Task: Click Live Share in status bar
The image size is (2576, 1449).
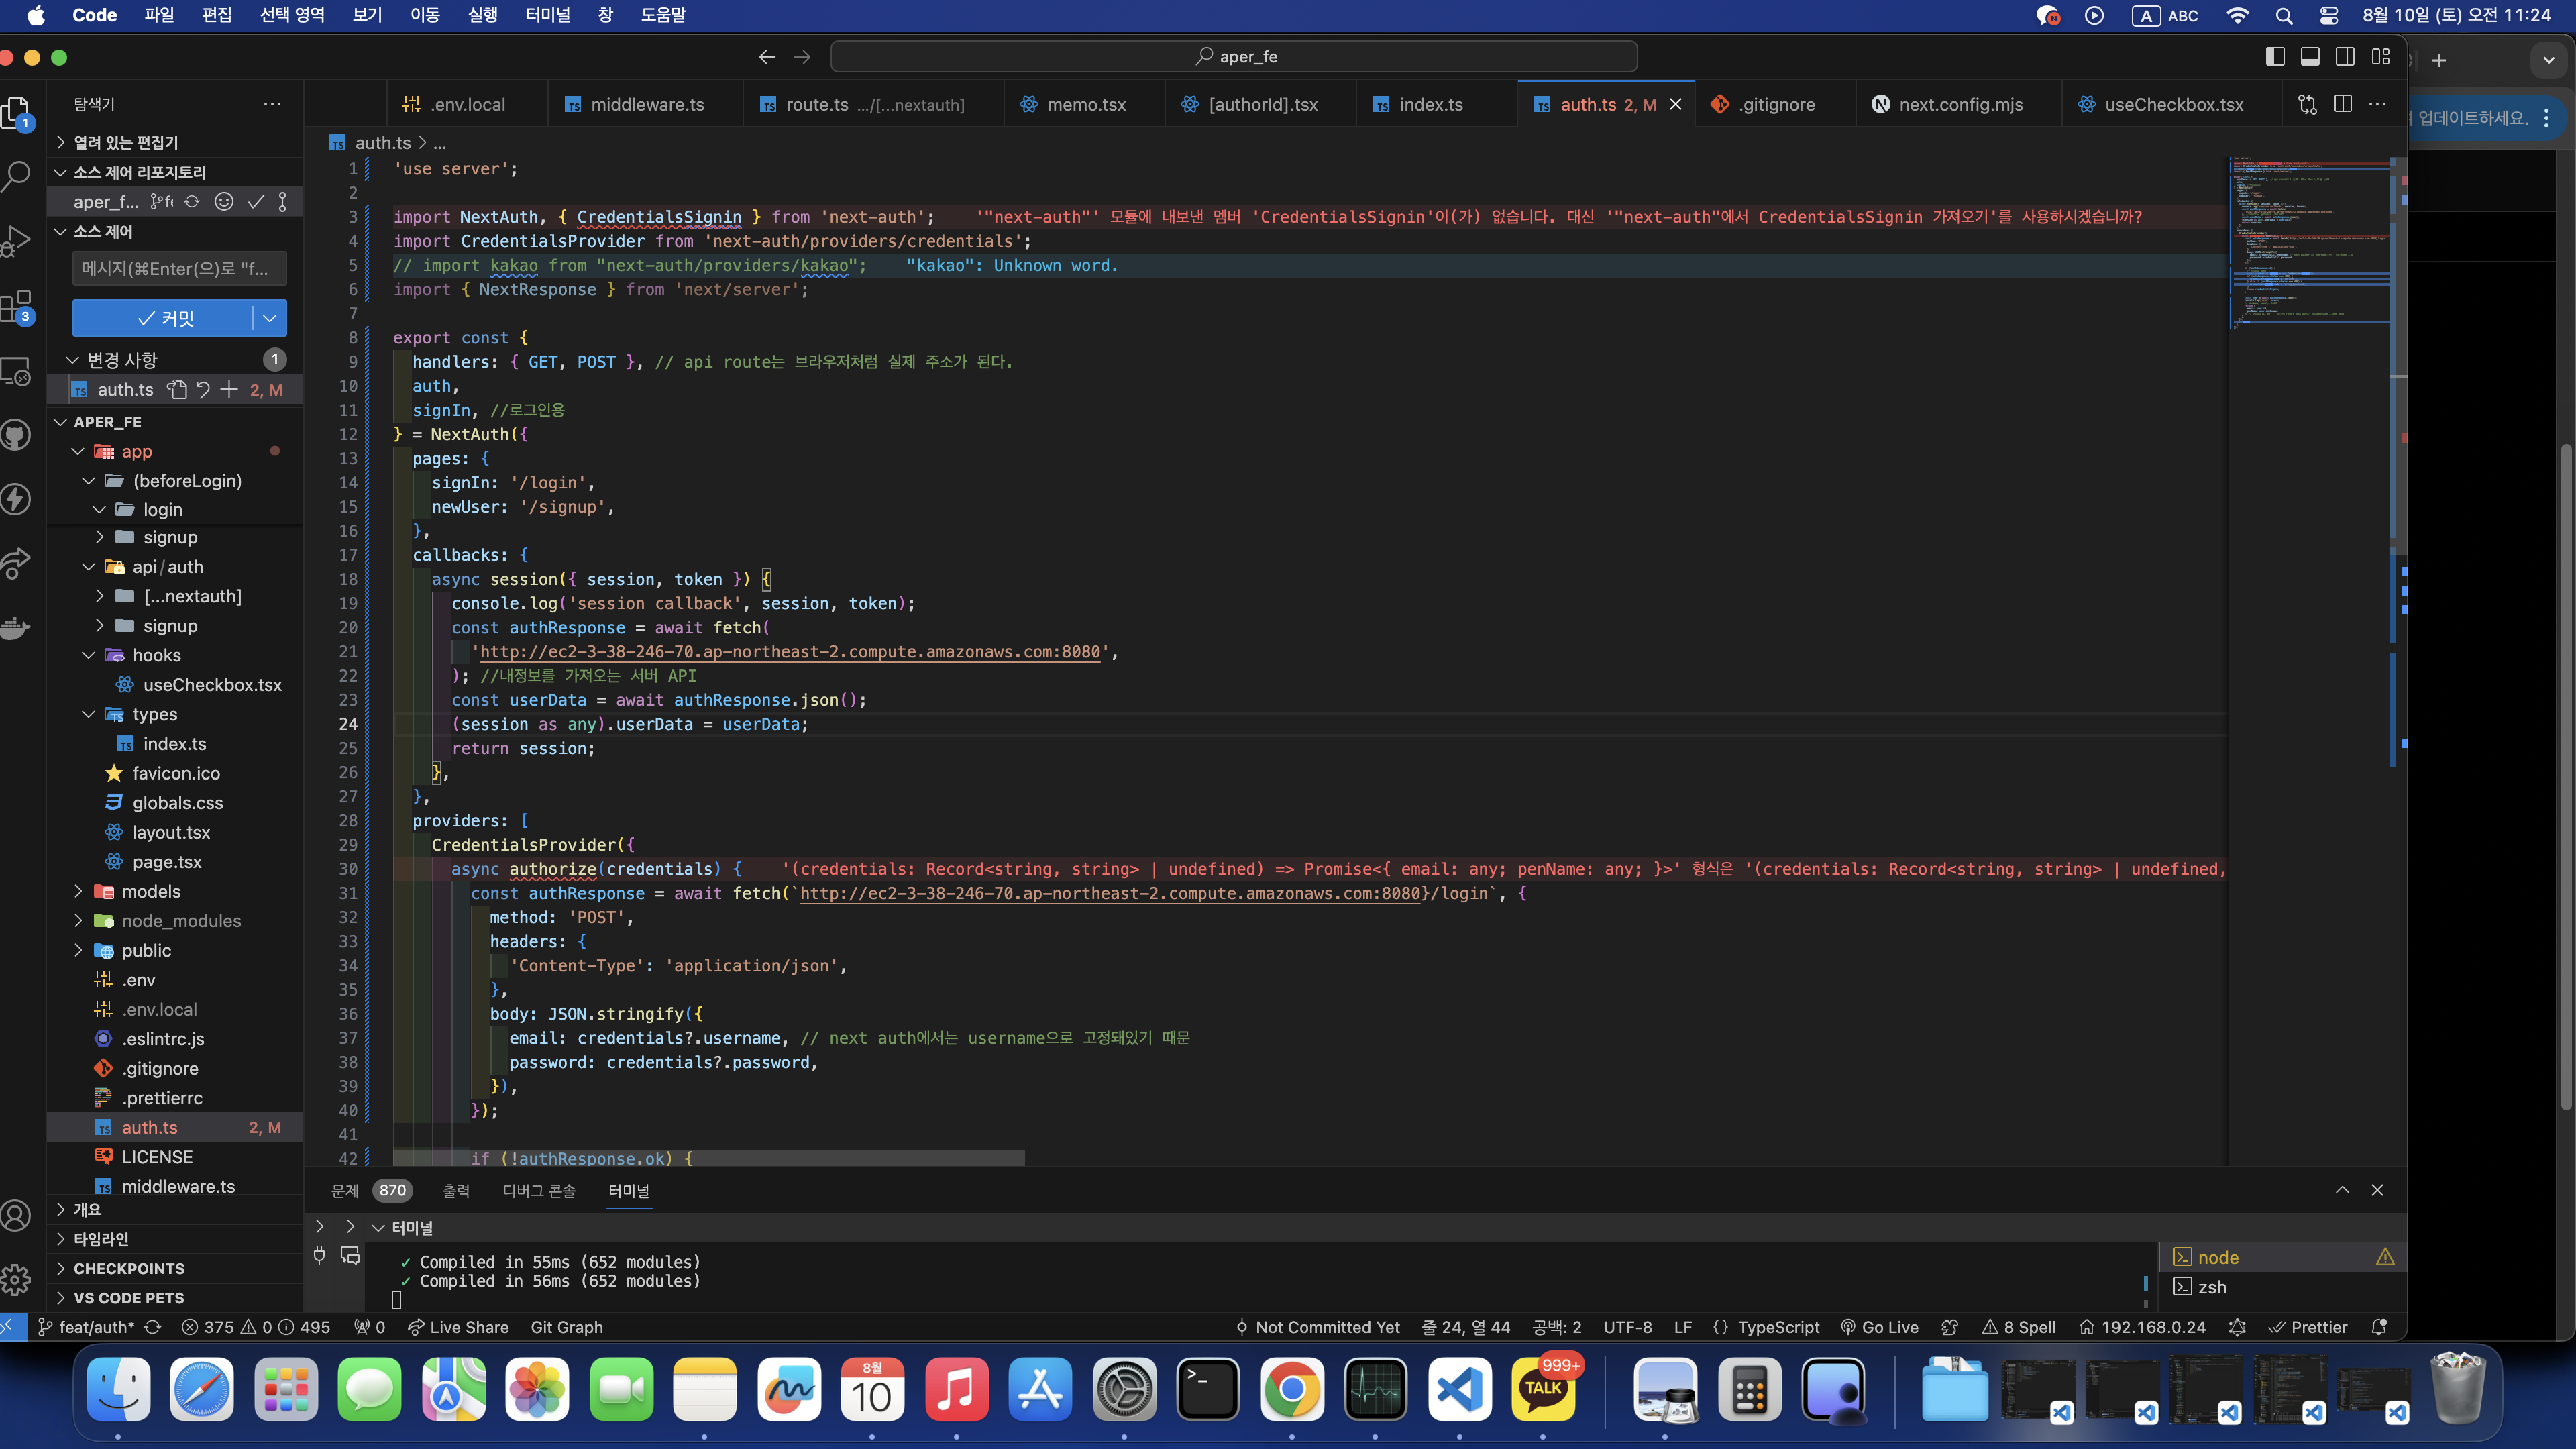Action: pyautogui.click(x=458, y=1327)
